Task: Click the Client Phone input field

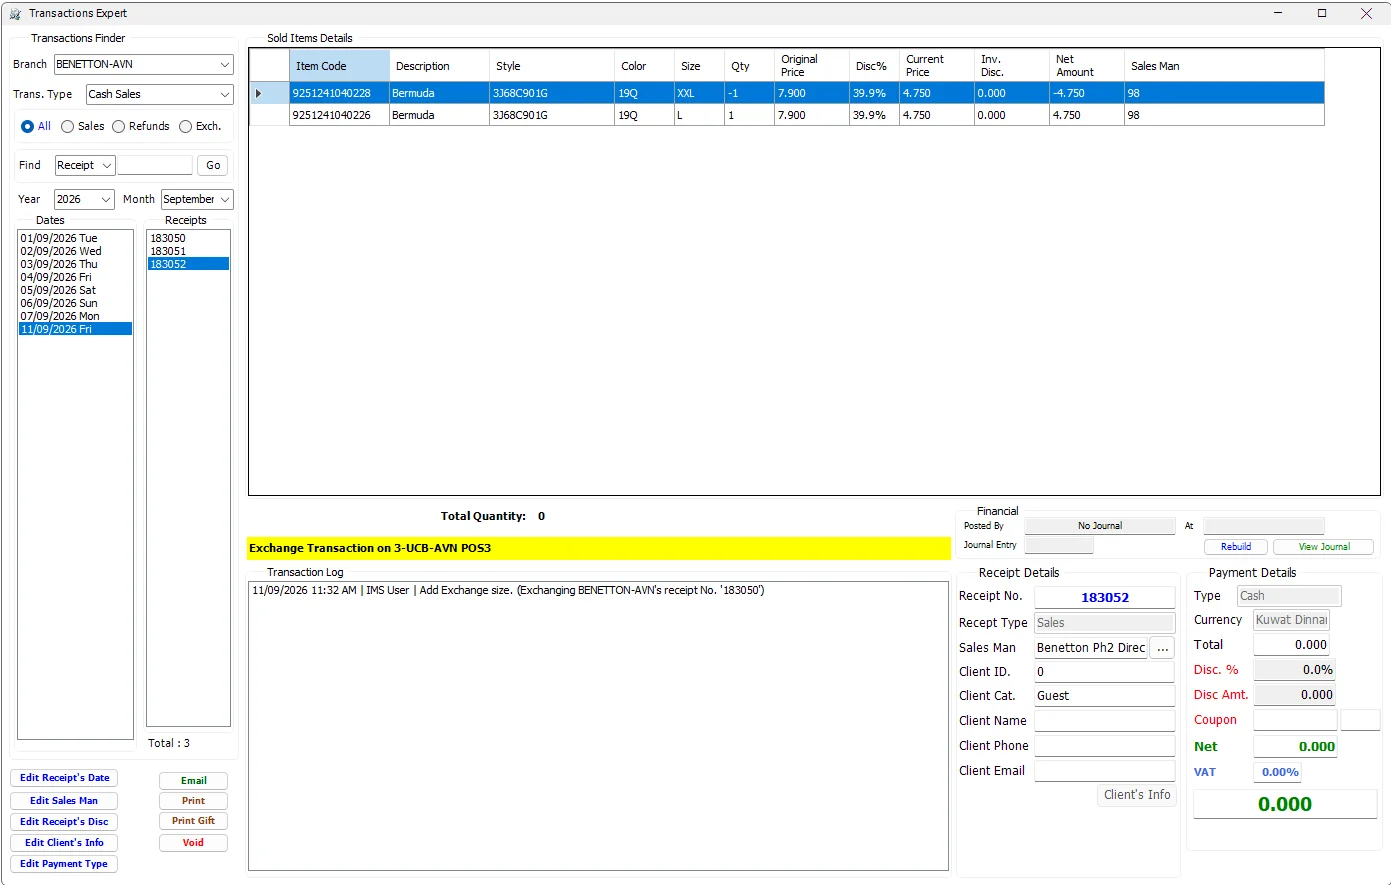Action: [x=1104, y=746]
